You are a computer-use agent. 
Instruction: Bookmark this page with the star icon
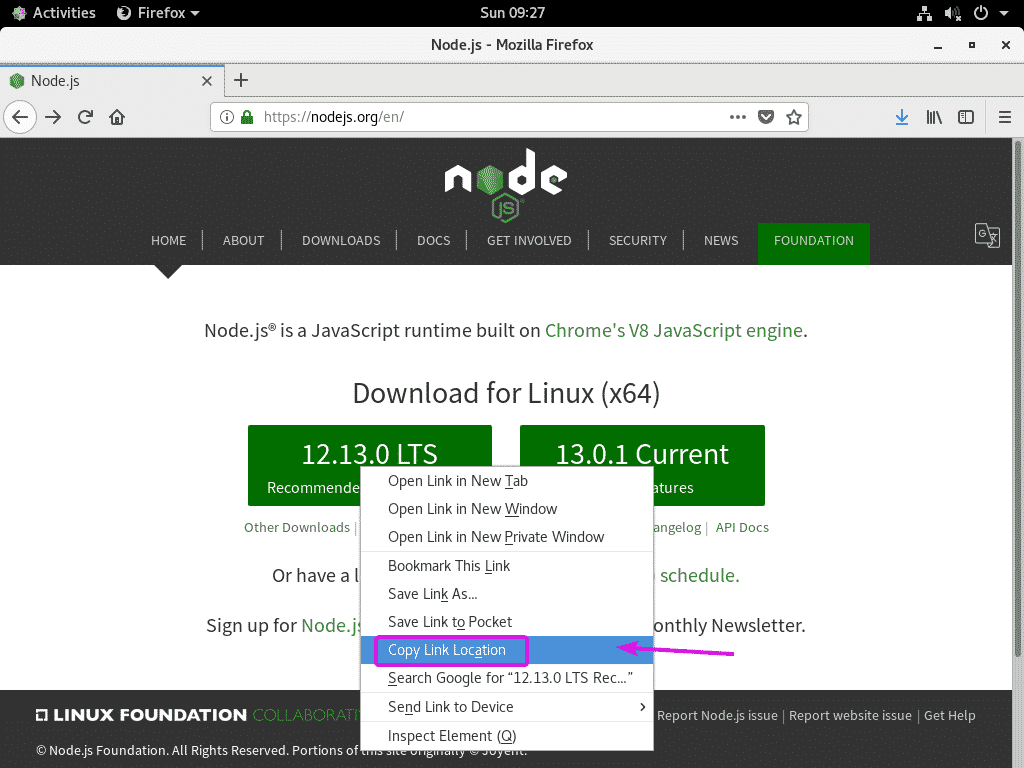pyautogui.click(x=794, y=117)
